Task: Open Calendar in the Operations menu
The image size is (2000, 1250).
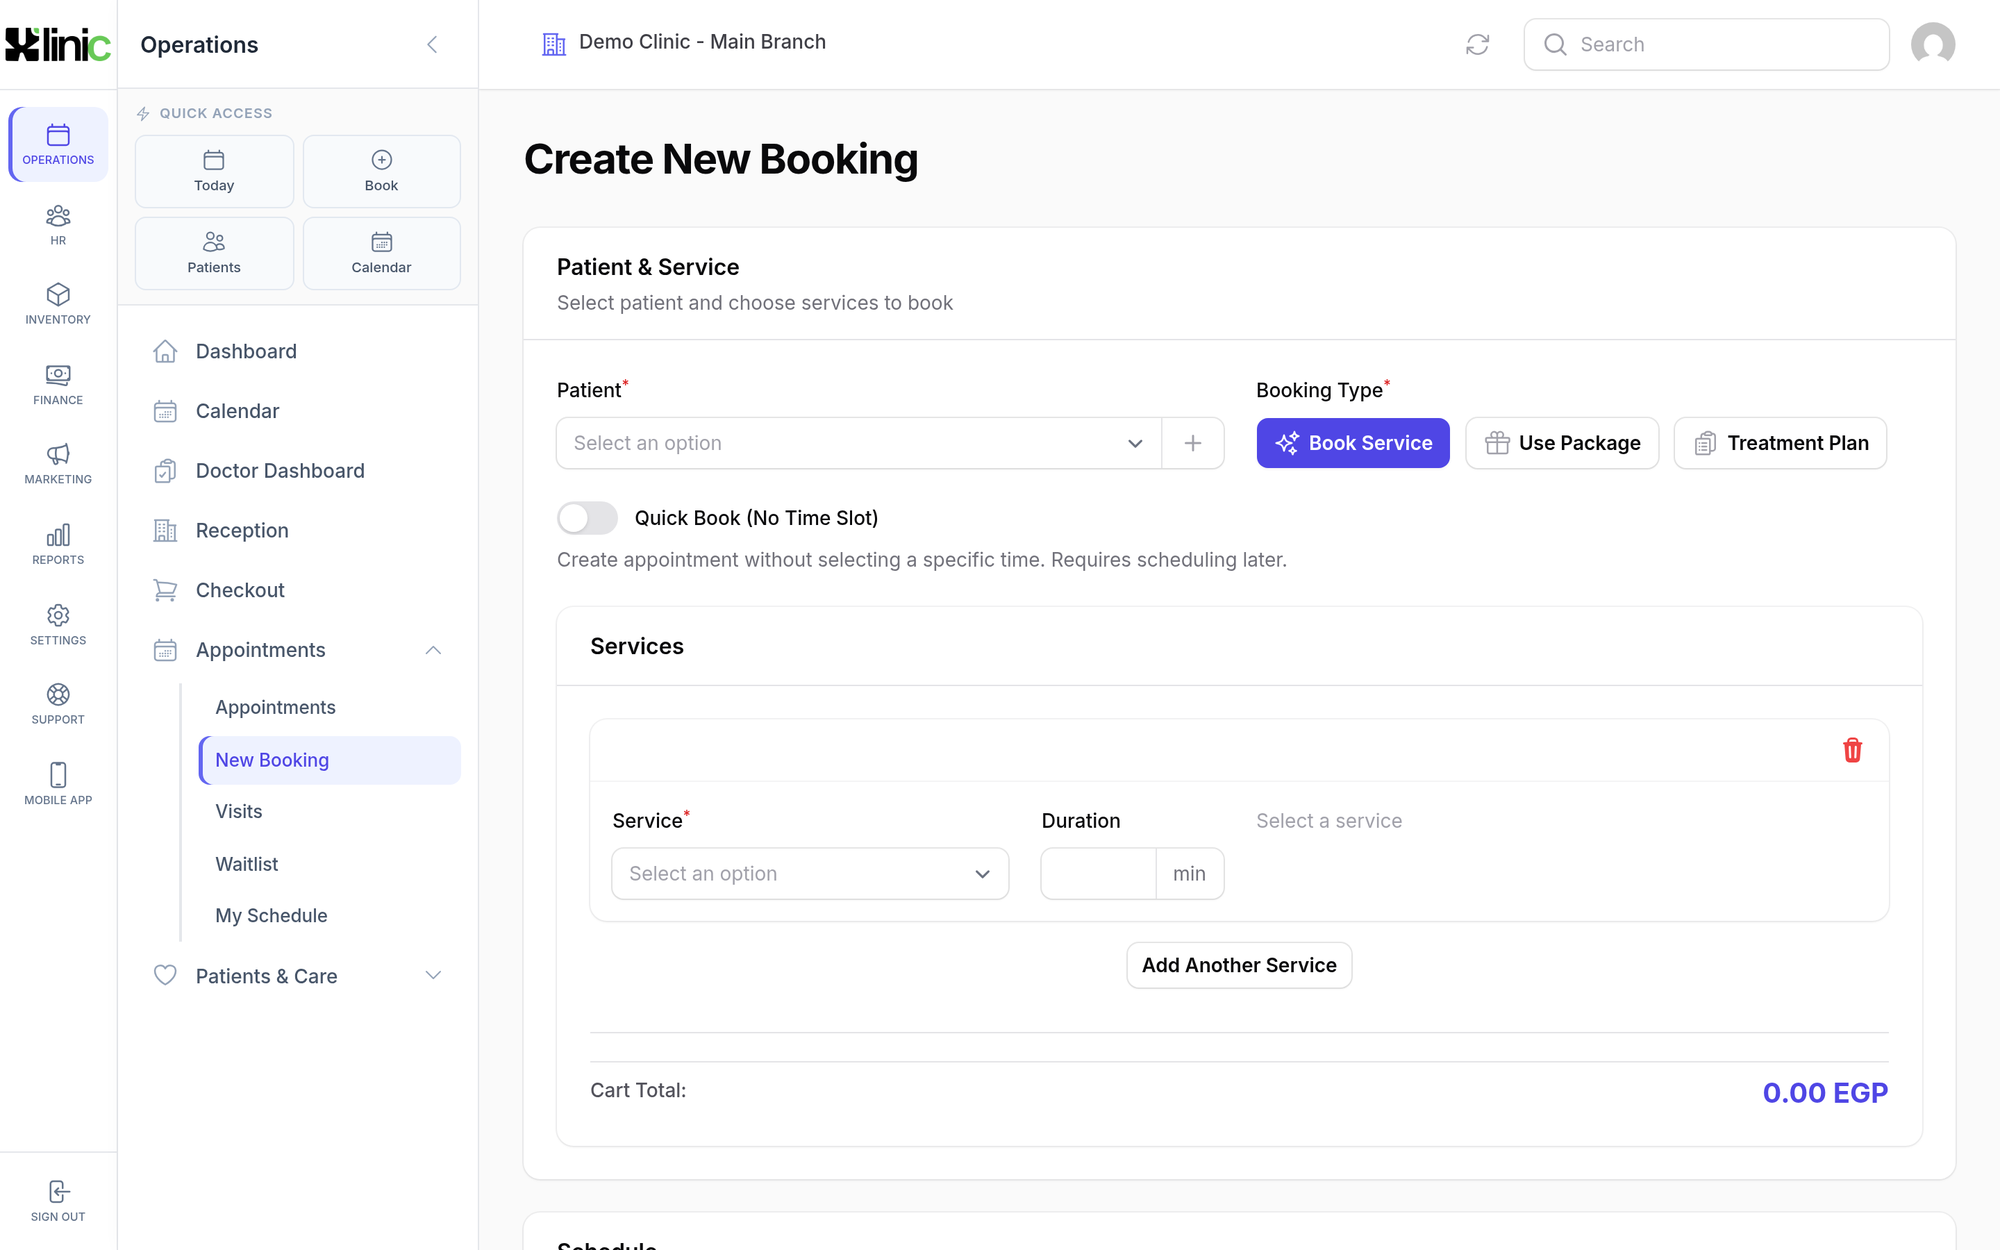Action: (x=298, y=411)
